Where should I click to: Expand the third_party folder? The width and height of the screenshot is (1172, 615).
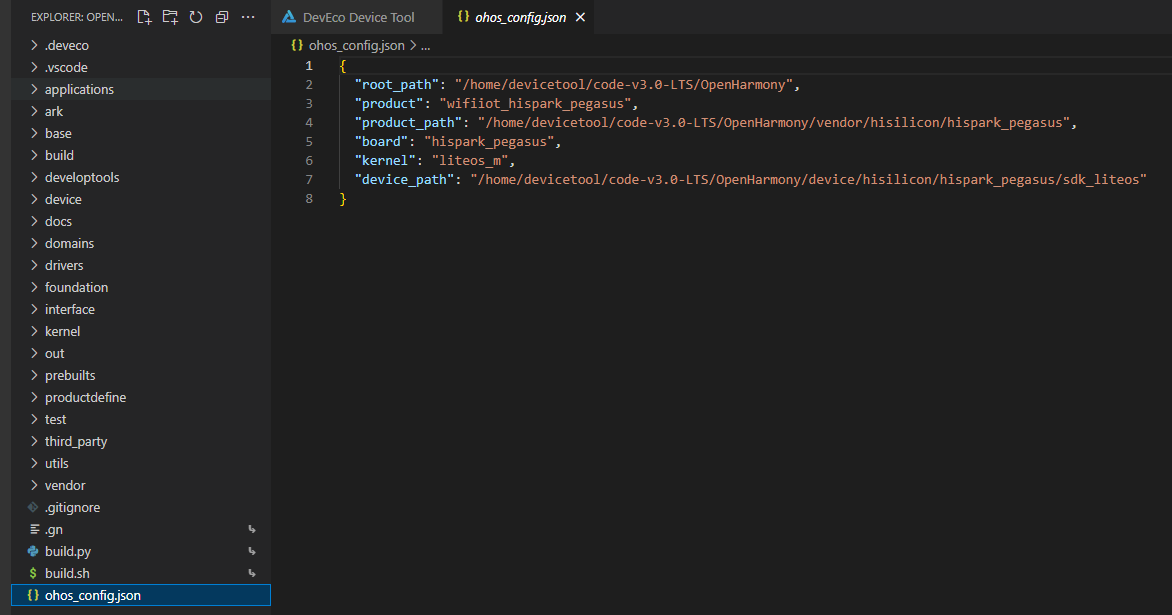coord(141,442)
